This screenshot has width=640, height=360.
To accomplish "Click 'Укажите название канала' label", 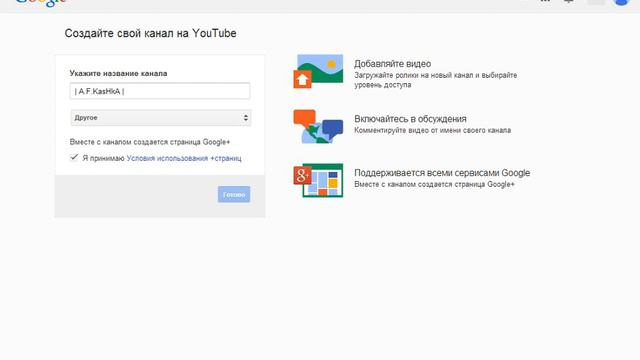I will 118,73.
